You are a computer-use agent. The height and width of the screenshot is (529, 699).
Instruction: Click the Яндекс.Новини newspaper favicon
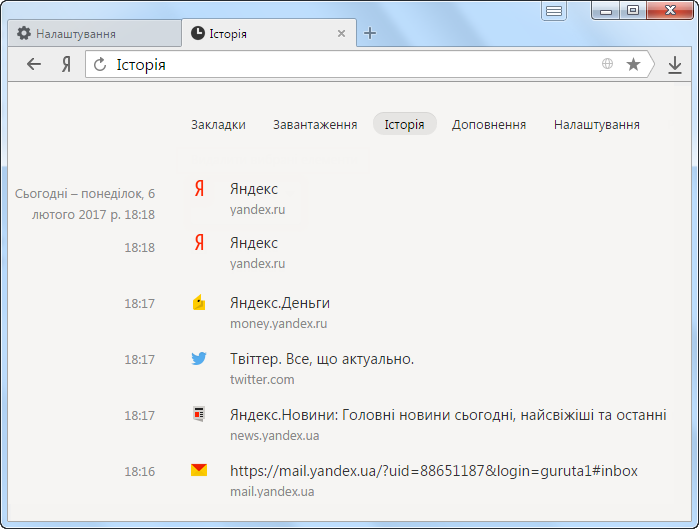tap(199, 414)
